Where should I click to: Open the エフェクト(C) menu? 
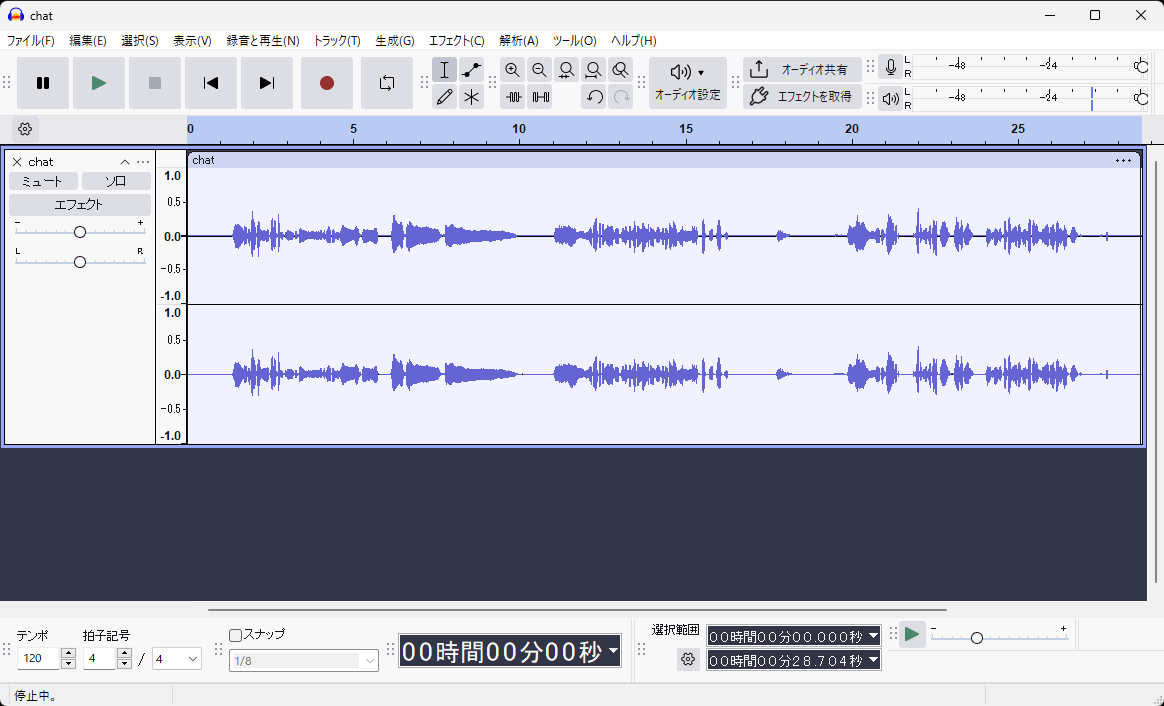tap(457, 41)
